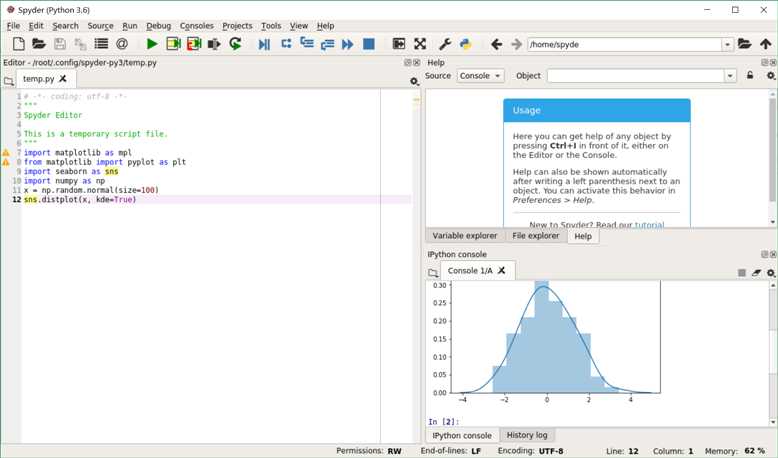
Task: Close the Console 1/A tab
Action: [x=502, y=270]
